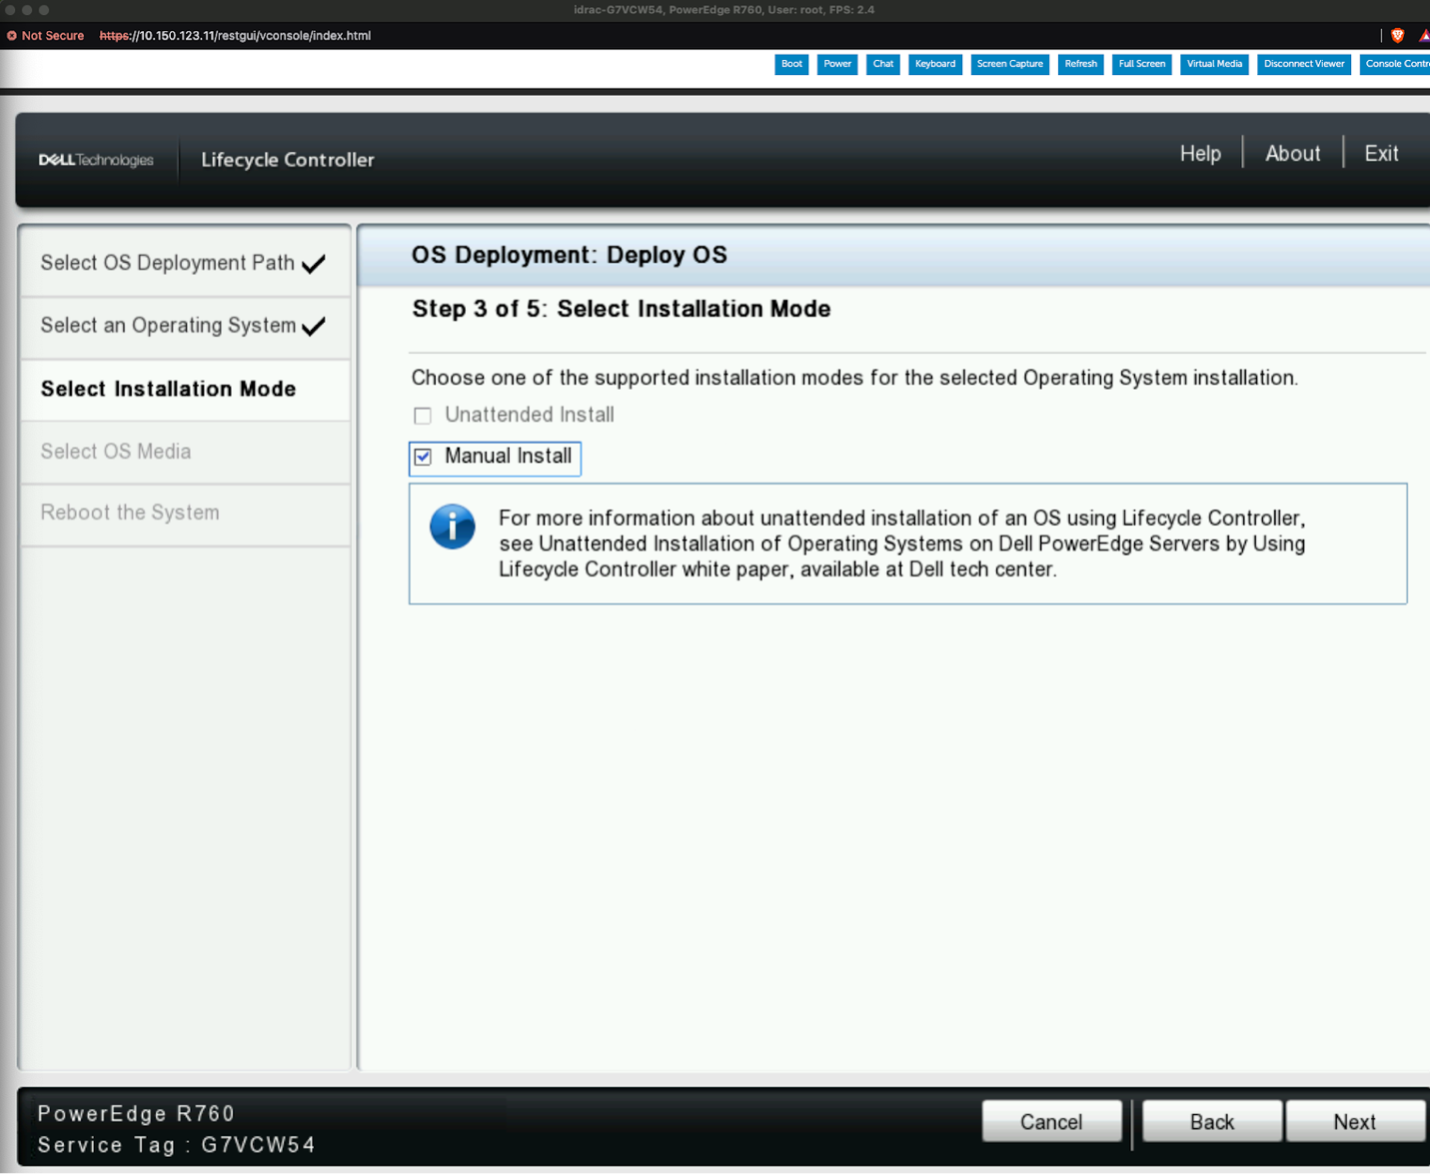Refresh the virtual console view
This screenshot has width=1430, height=1176.
point(1080,64)
